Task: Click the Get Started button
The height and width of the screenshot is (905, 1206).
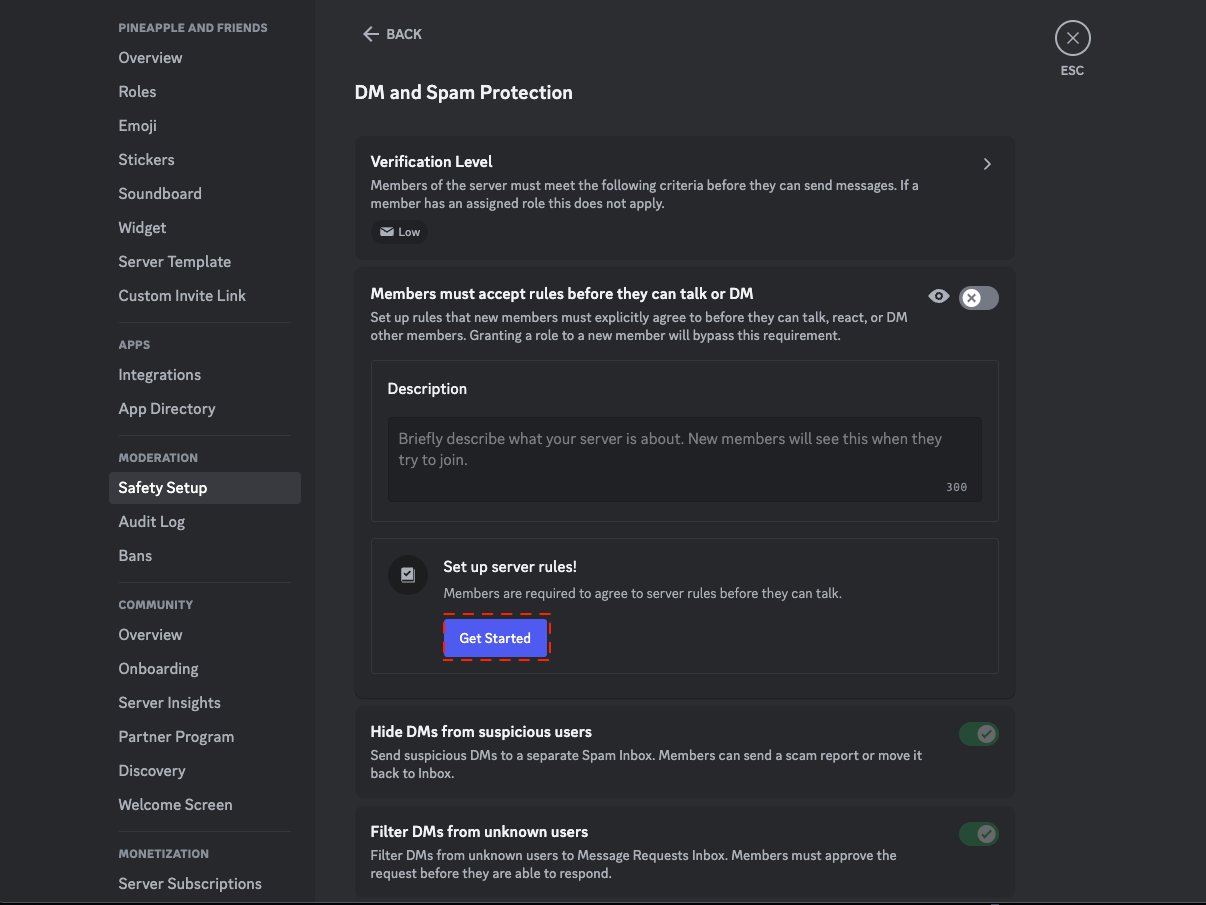Action: tap(495, 639)
